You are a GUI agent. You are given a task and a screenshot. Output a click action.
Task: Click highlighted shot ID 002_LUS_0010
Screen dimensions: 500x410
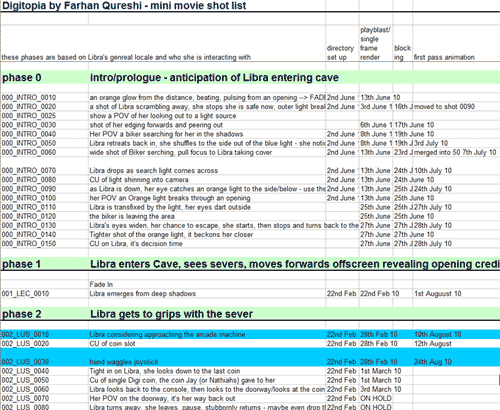(25, 334)
